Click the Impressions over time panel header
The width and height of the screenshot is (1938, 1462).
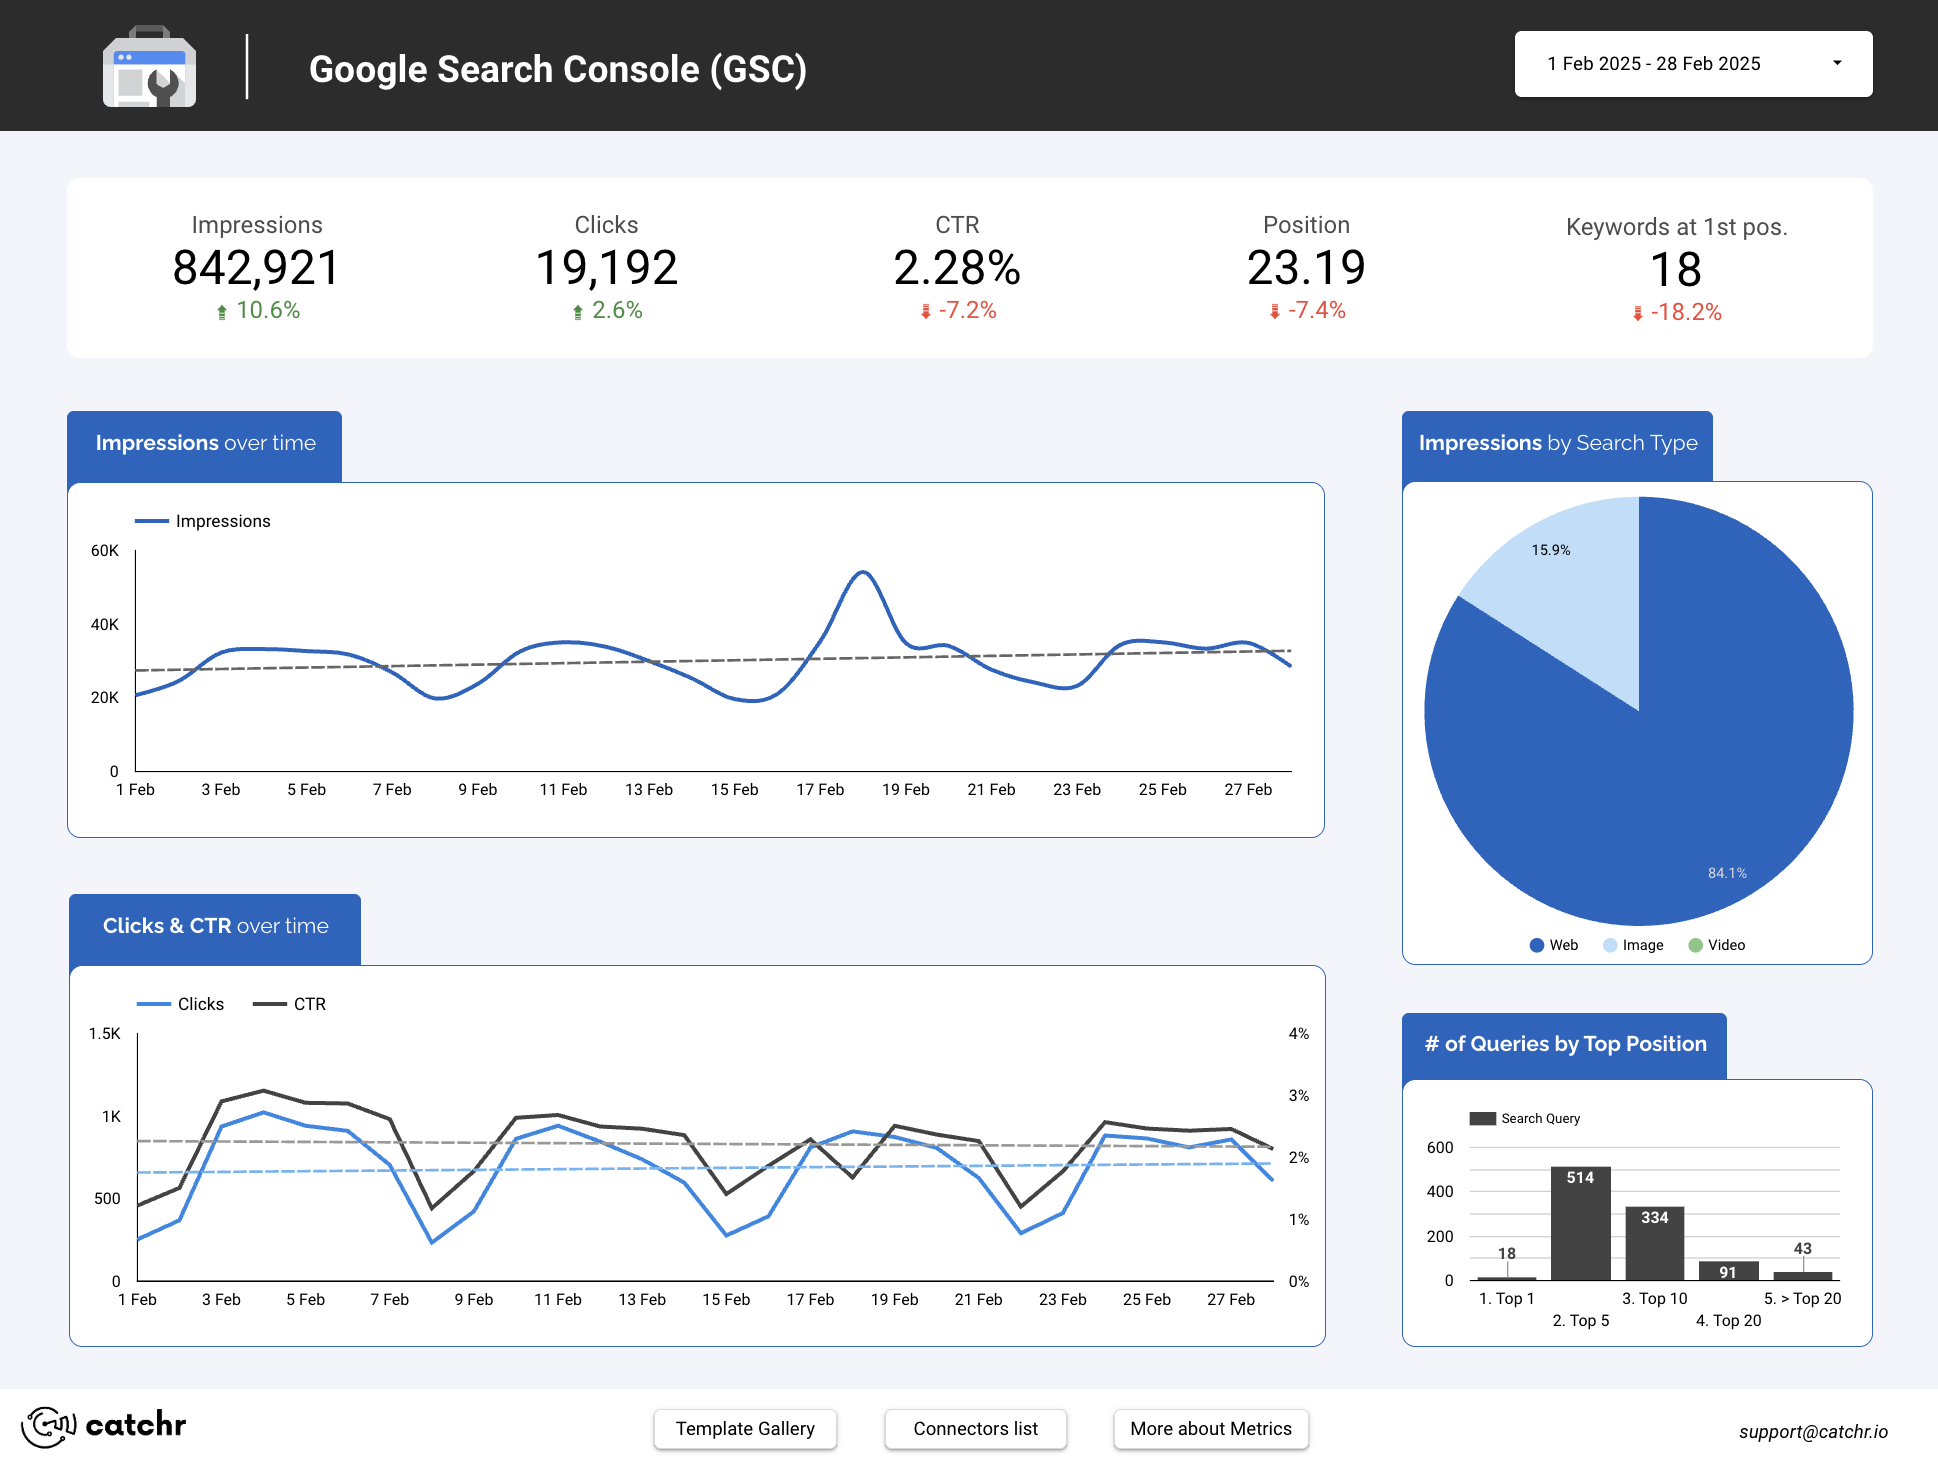pos(204,443)
